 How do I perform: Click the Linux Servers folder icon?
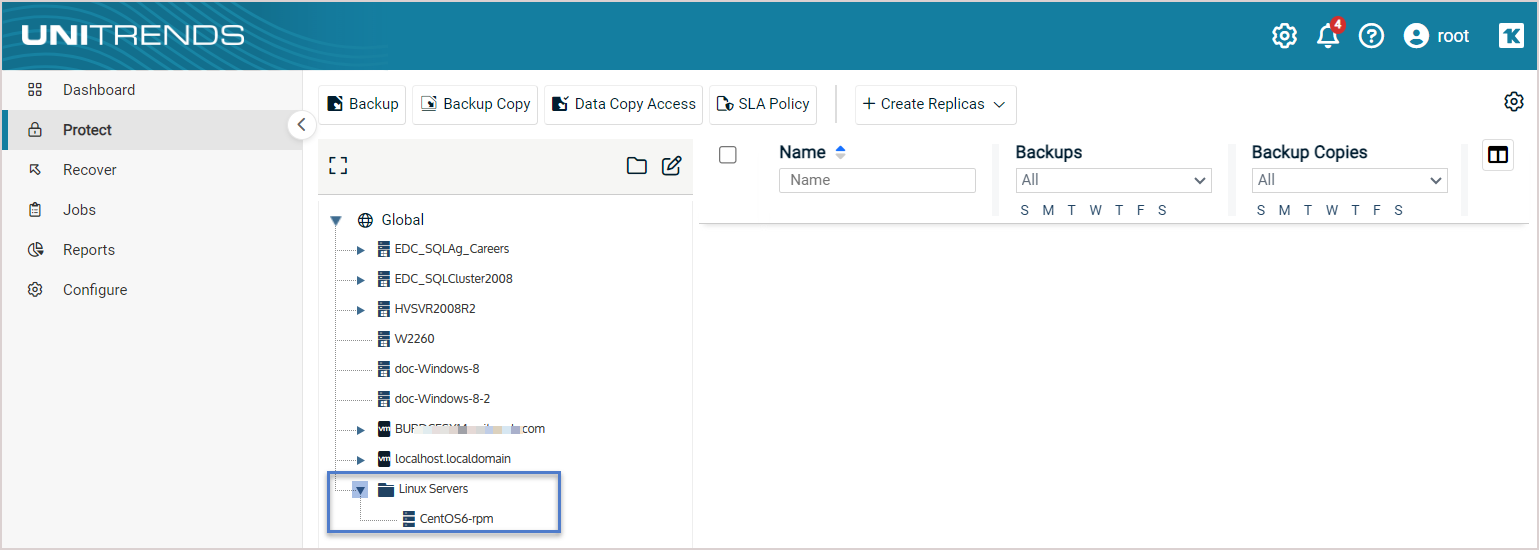386,489
